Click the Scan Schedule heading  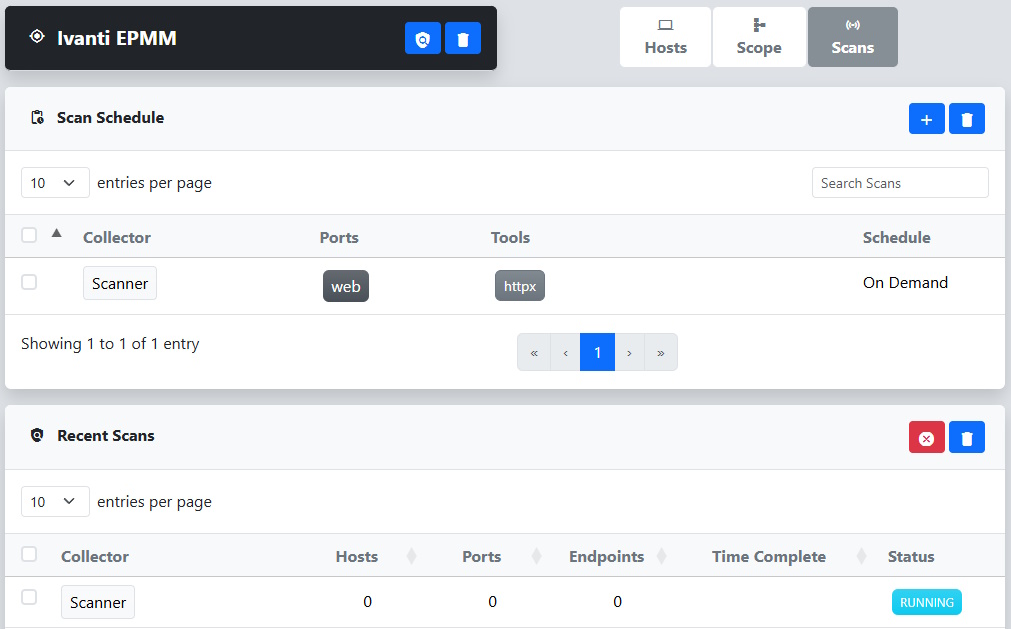110,118
